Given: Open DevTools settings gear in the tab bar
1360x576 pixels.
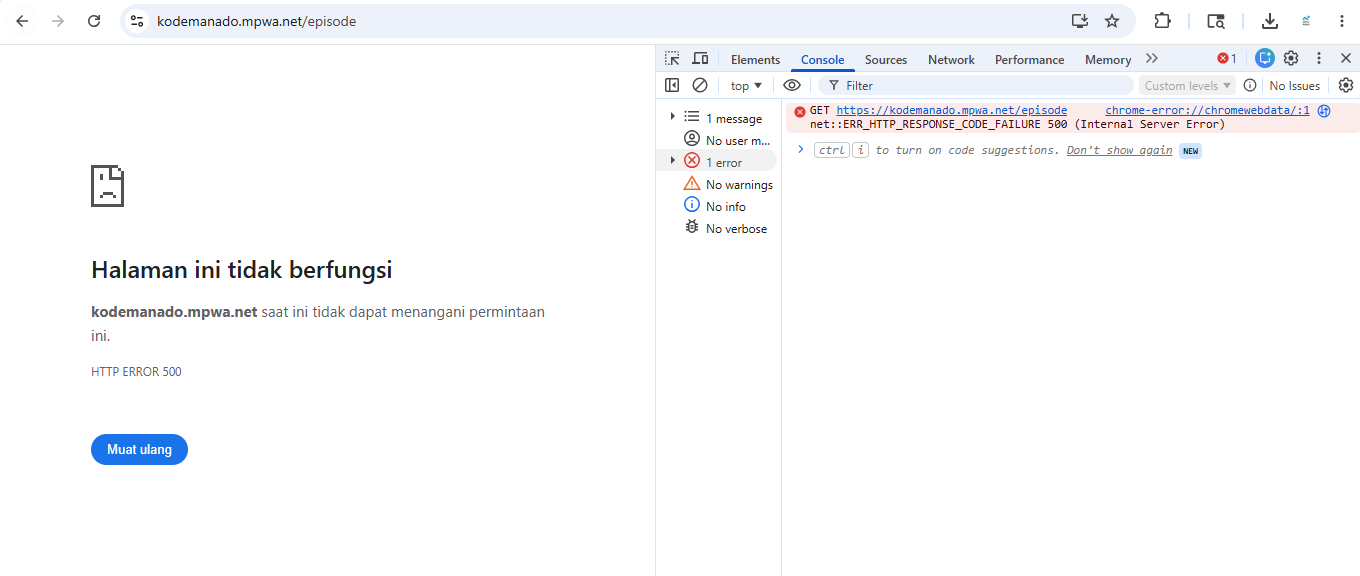Looking at the screenshot, I should pos(1291,59).
